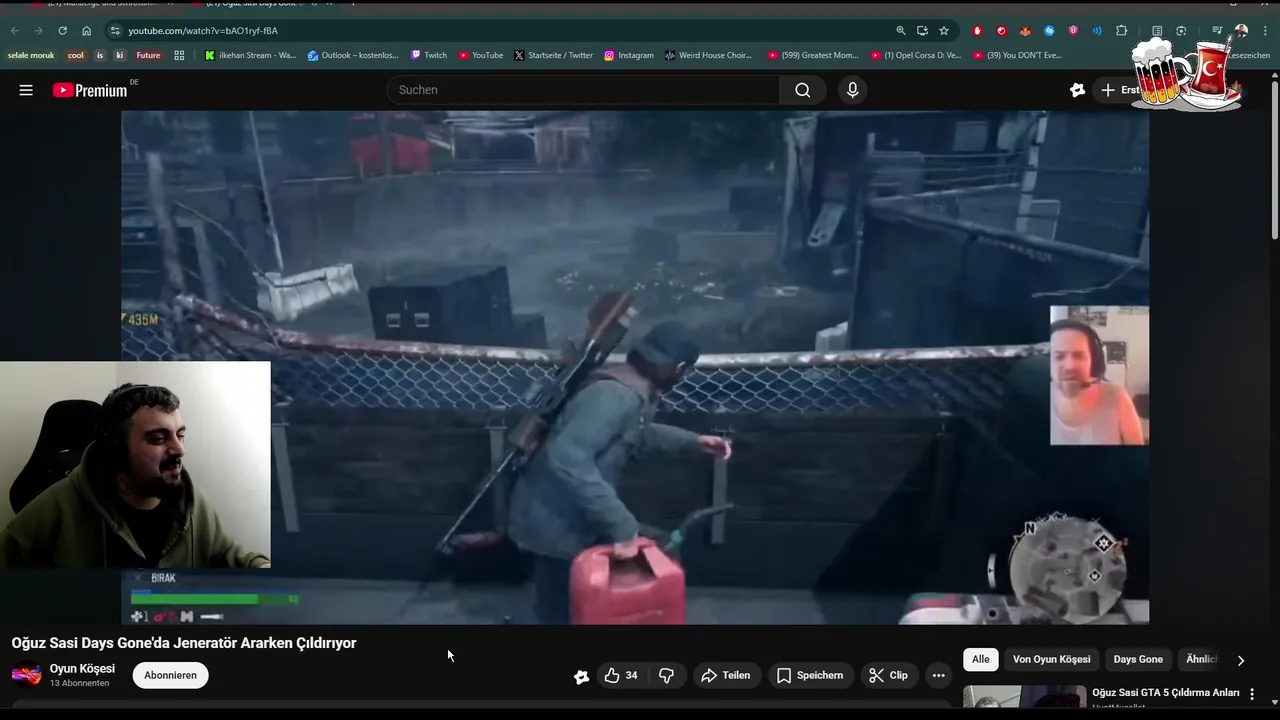Click the Google Lens screenshot search icon
The image size is (1280, 720).
(1181, 31)
